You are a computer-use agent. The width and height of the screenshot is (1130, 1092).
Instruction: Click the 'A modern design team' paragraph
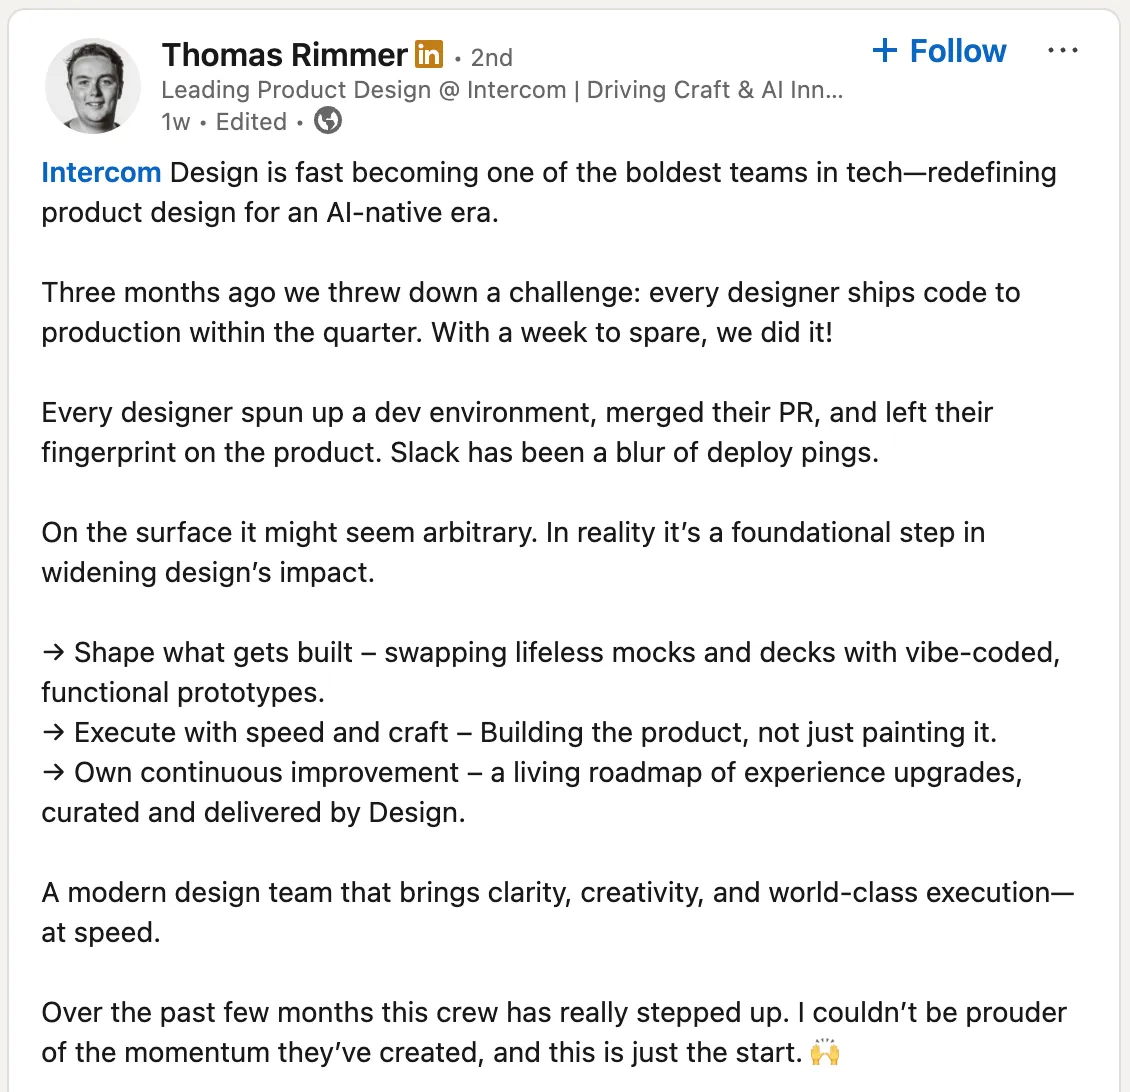(x=557, y=913)
